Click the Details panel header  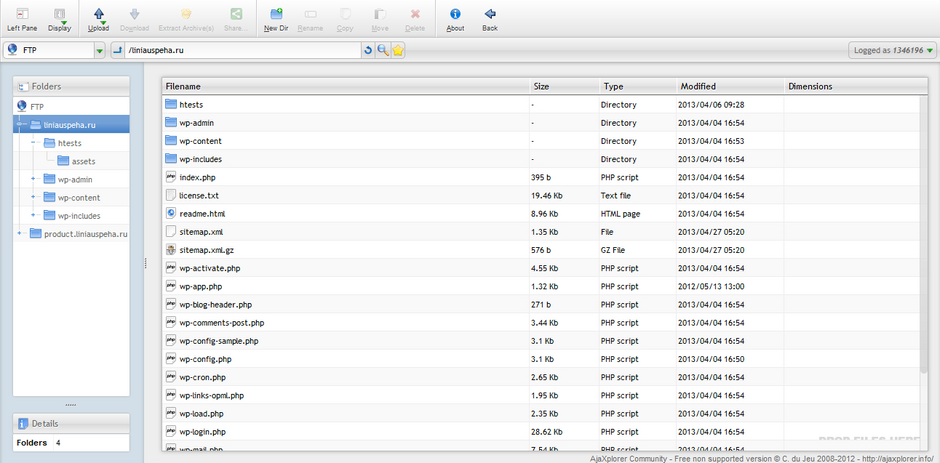pyautogui.click(x=71, y=423)
